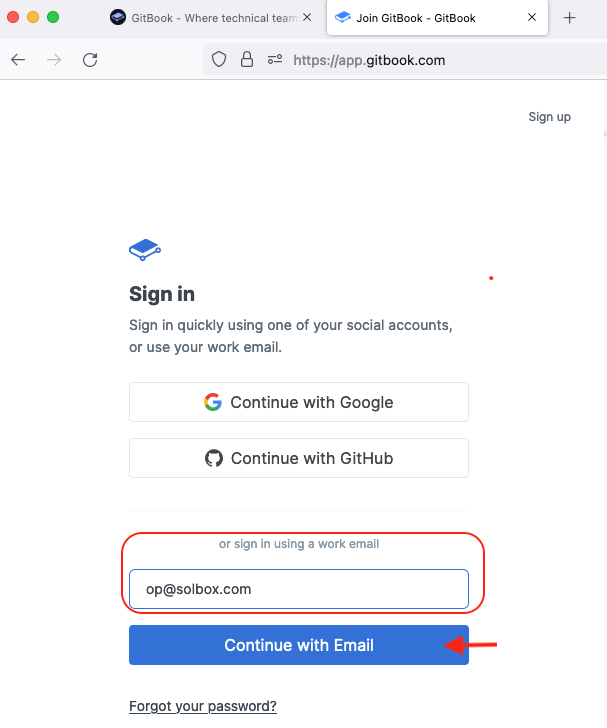The height and width of the screenshot is (728, 607).
Task: Open the tracking protection shield icon
Action: click(220, 60)
